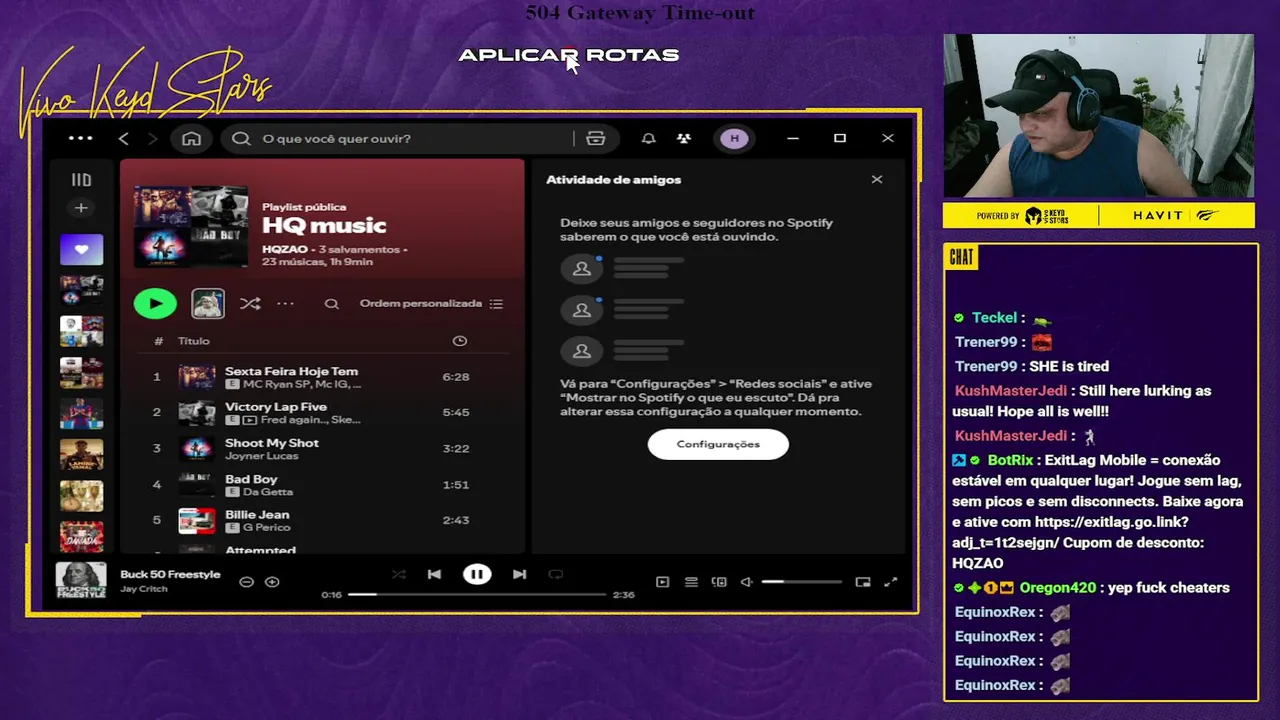This screenshot has width=1280, height=720.
Task: Mute the volume speaker icon
Action: 746,582
